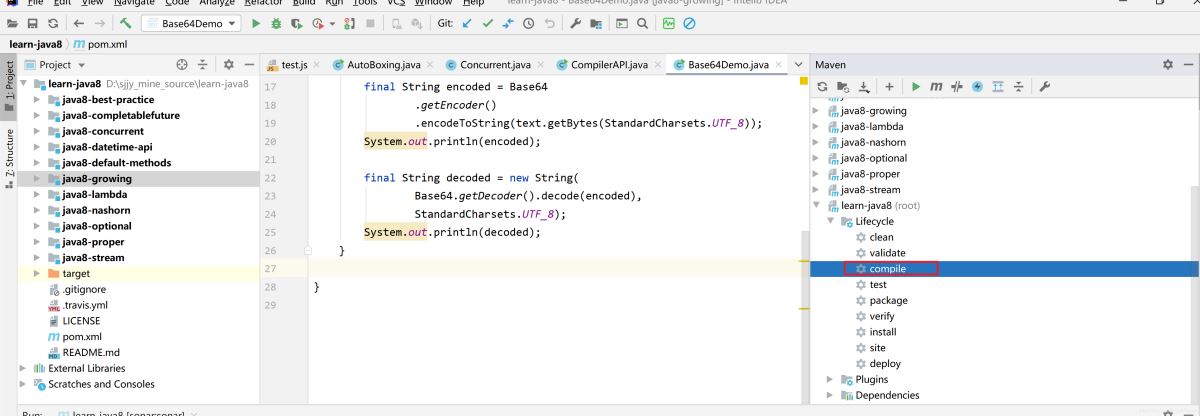Run with coverage icon in main toolbar

[x=297, y=23]
